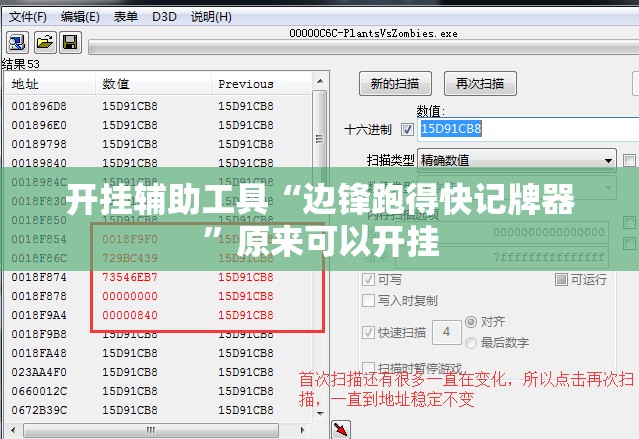Image resolution: width=639 pixels, height=439 pixels.
Task: Click the 地址 column header
Action: click(50, 84)
